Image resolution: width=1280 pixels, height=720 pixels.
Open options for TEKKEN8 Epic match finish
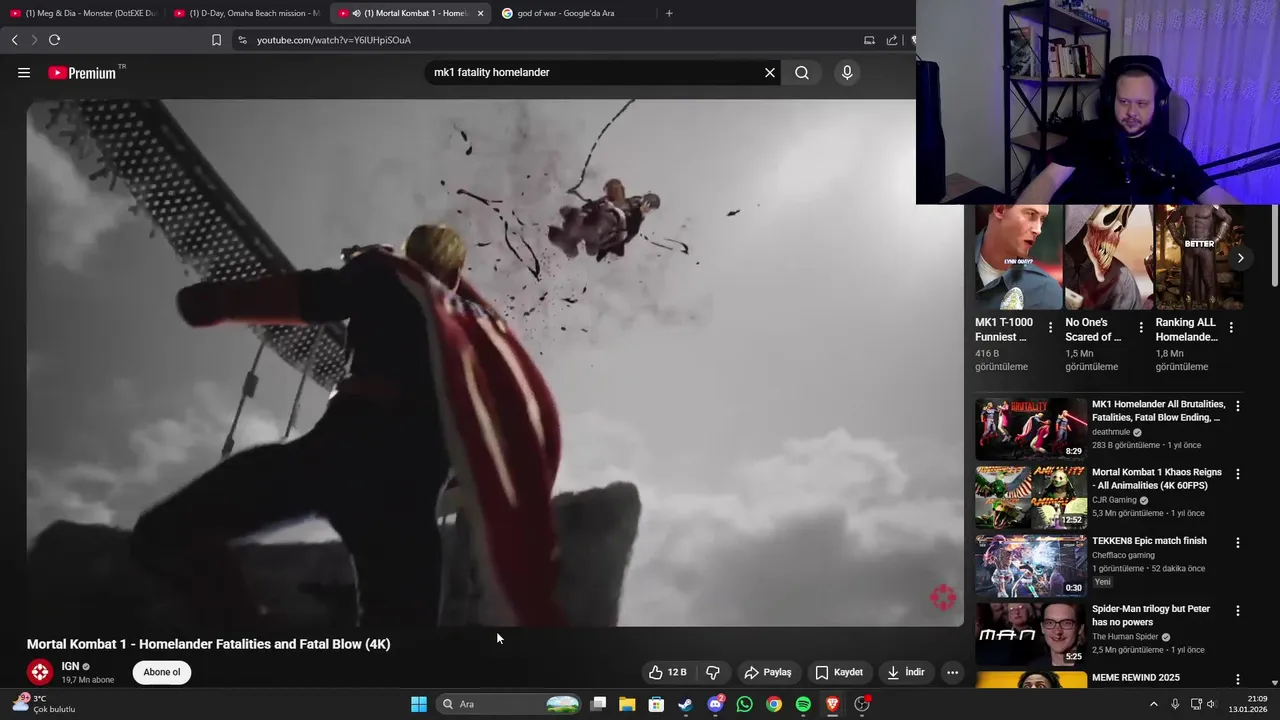point(1238,542)
